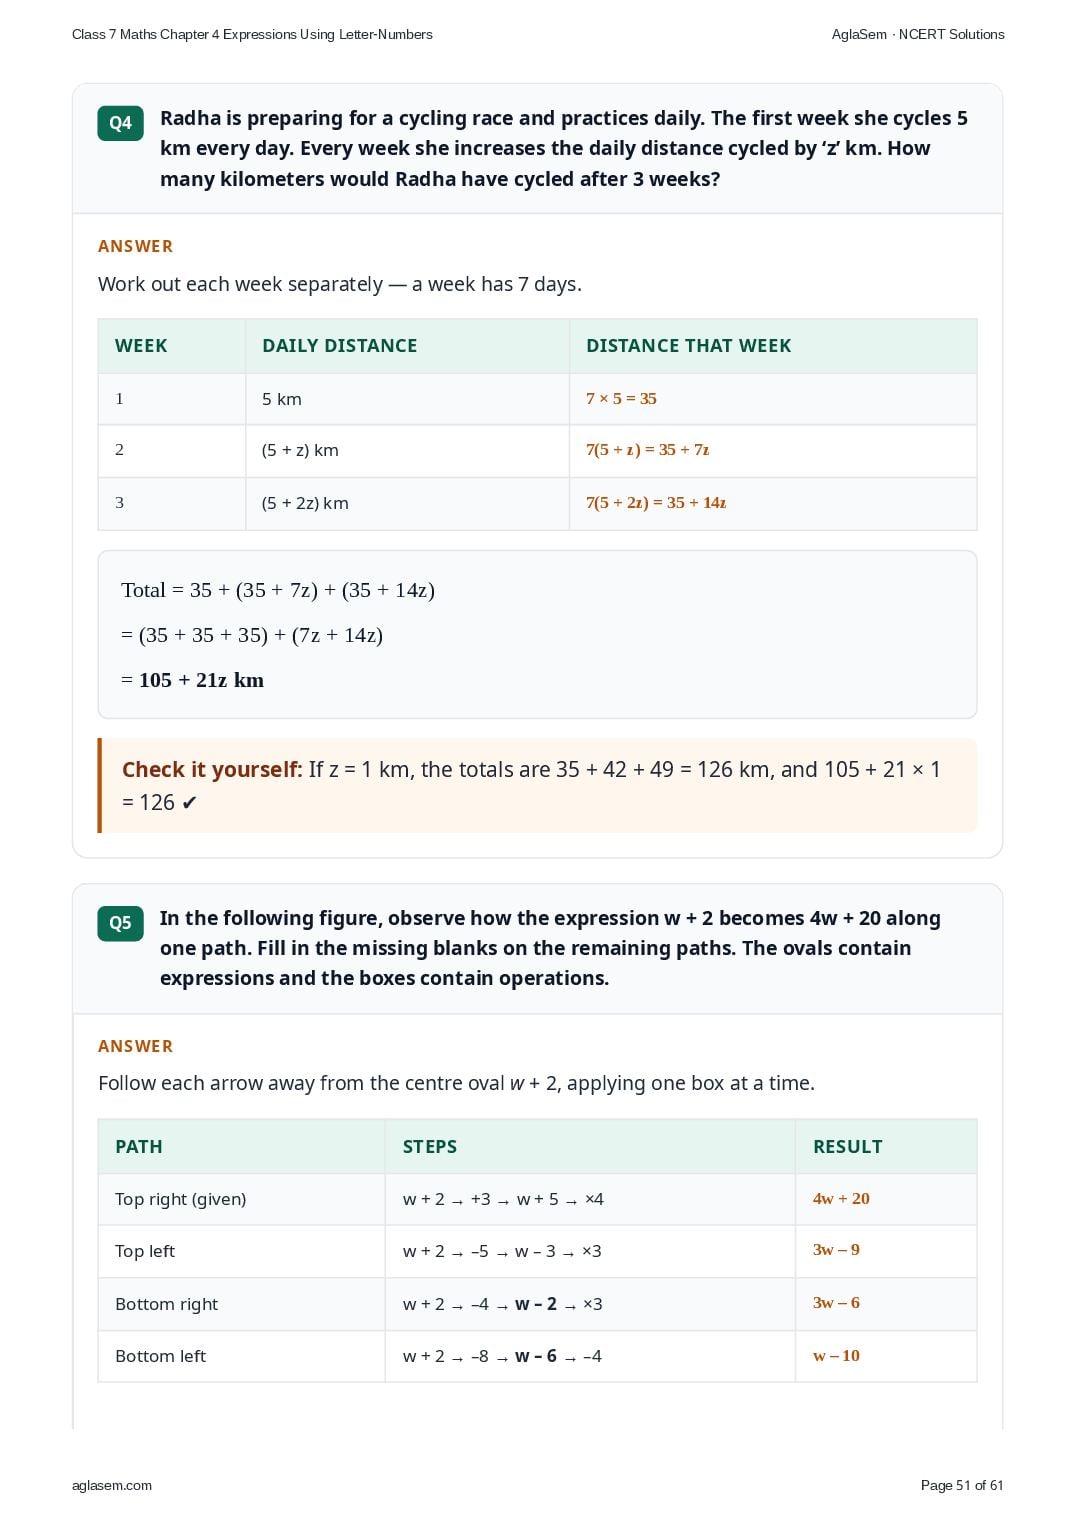Screen dimensions: 1076x1522
Task: Select the DAILY DISTANCE column header
Action: click(340, 346)
